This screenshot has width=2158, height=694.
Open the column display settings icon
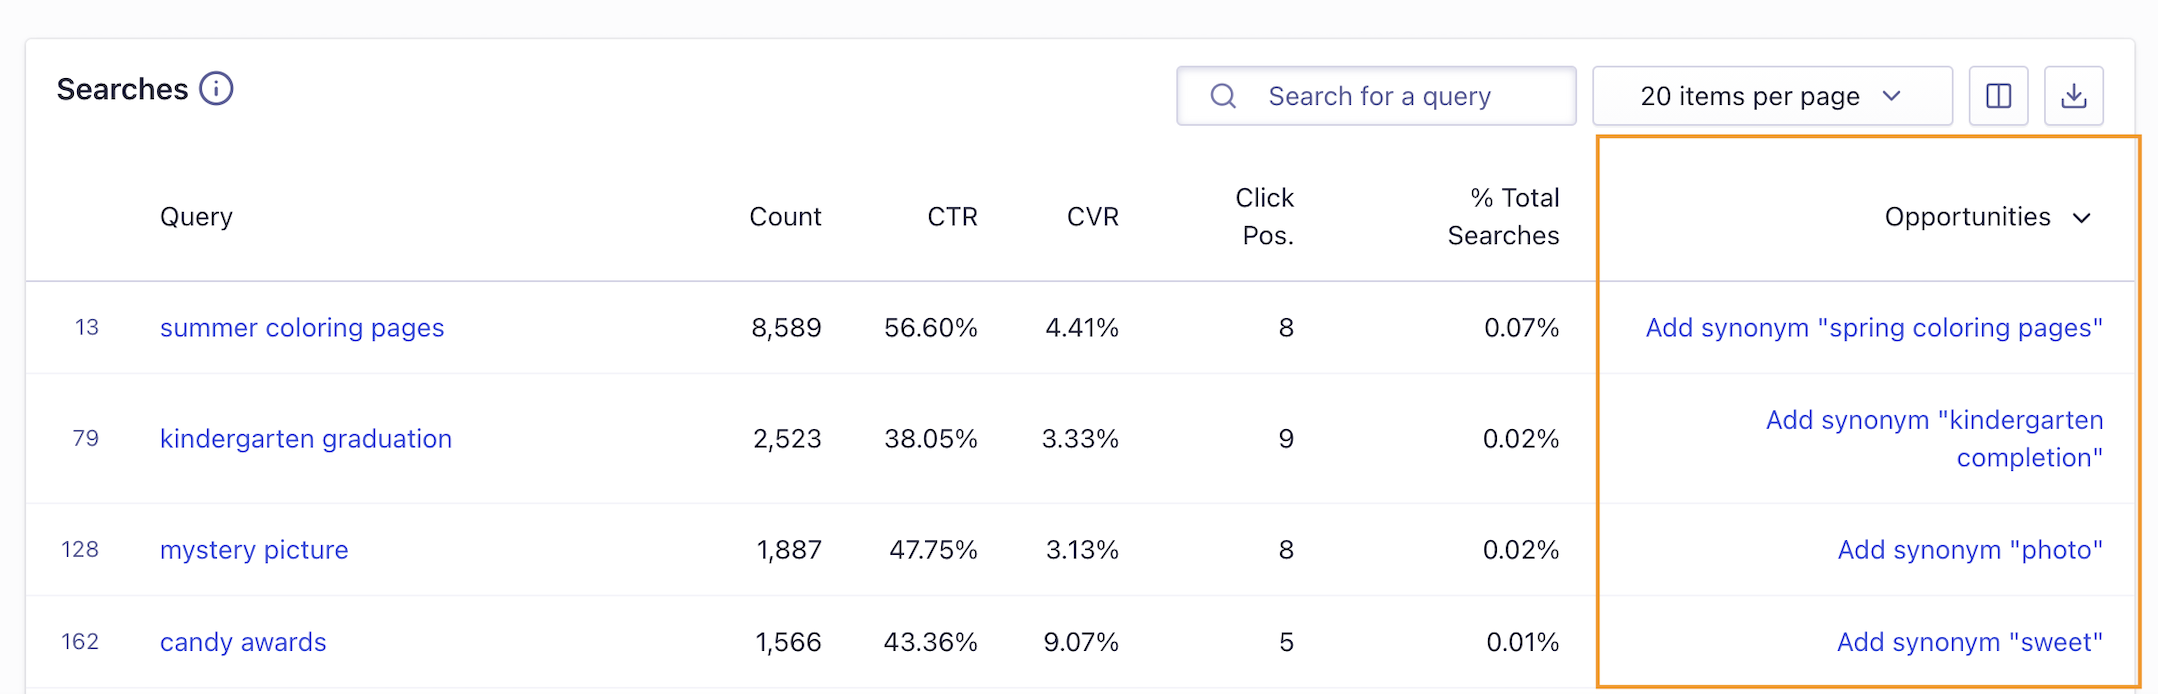click(1998, 96)
